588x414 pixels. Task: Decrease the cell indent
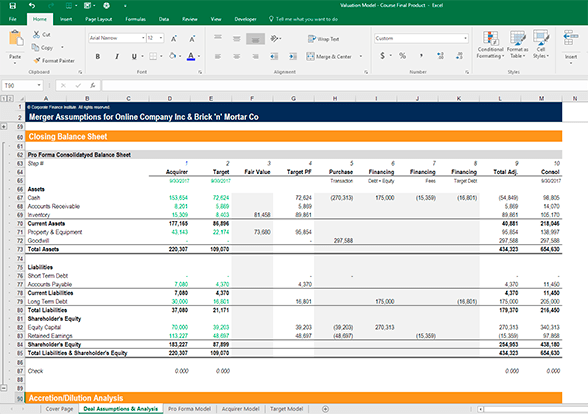(274, 57)
